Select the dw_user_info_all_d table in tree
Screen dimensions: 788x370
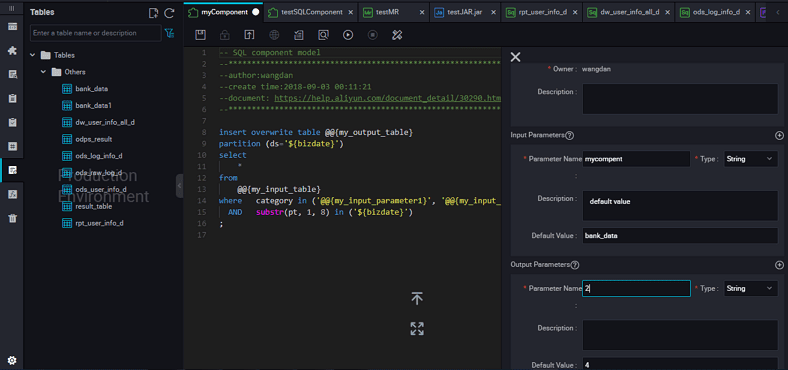click(105, 122)
